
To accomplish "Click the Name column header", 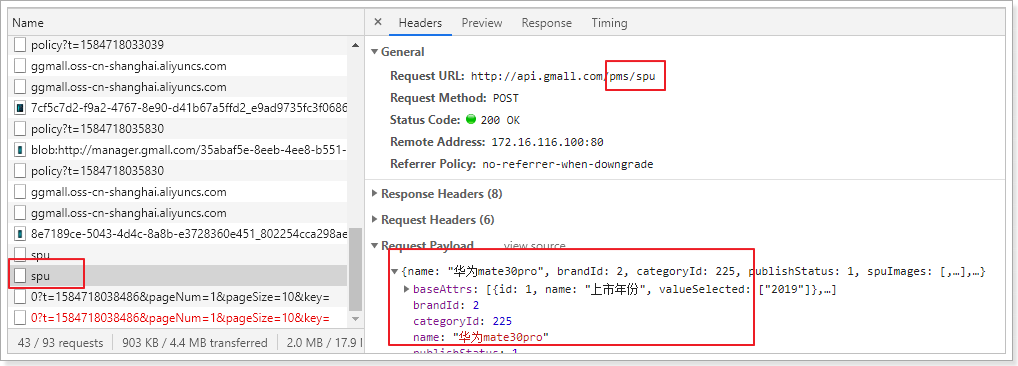I will pos(28,23).
